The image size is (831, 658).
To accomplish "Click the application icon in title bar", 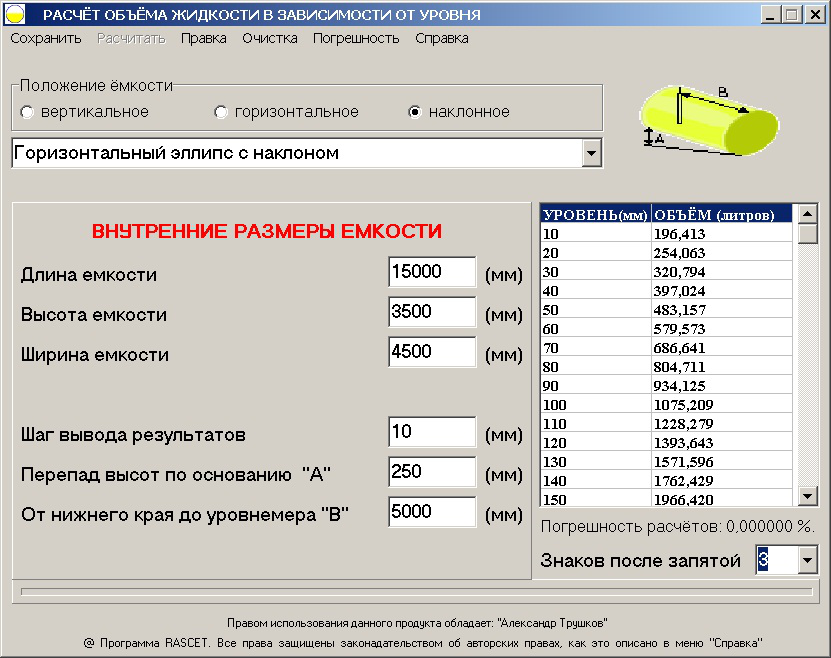I will point(14,13).
